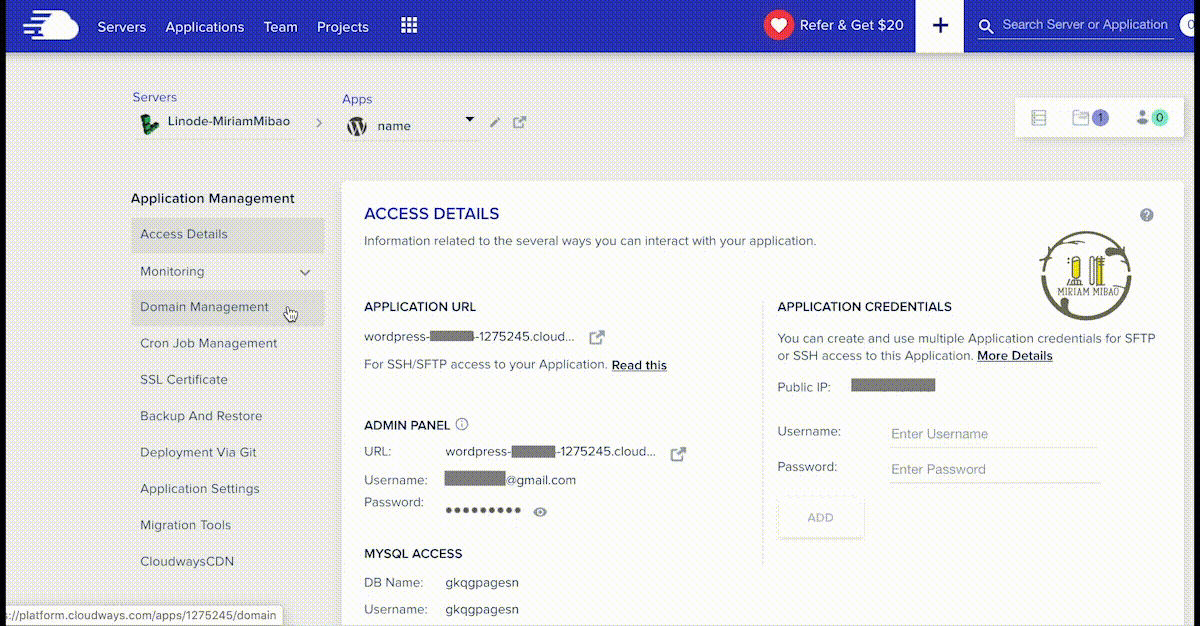This screenshot has width=1200, height=626.
Task: Click the Application URL wordpress link text
Action: [470, 337]
